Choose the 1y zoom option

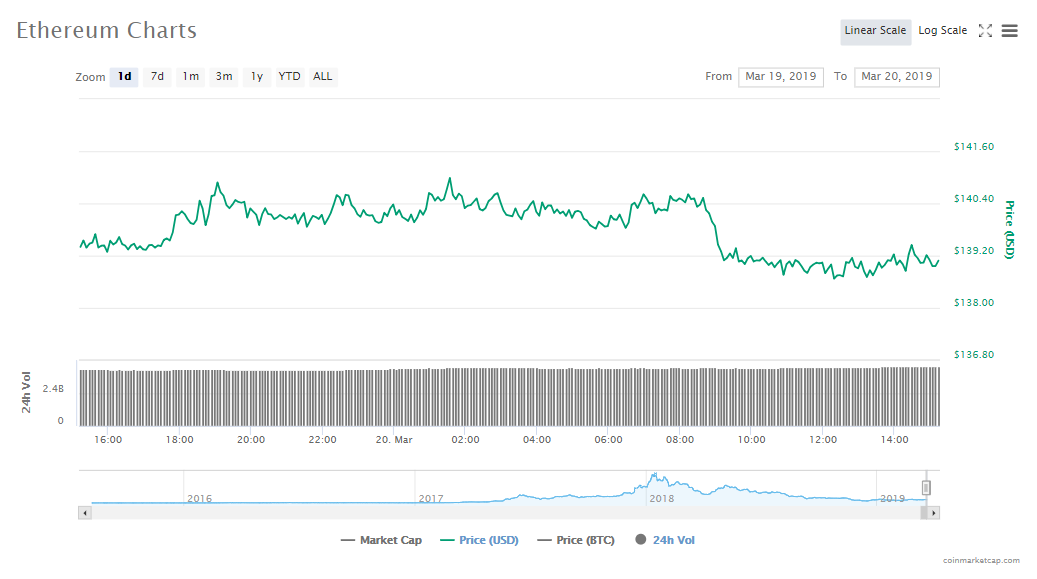click(257, 77)
